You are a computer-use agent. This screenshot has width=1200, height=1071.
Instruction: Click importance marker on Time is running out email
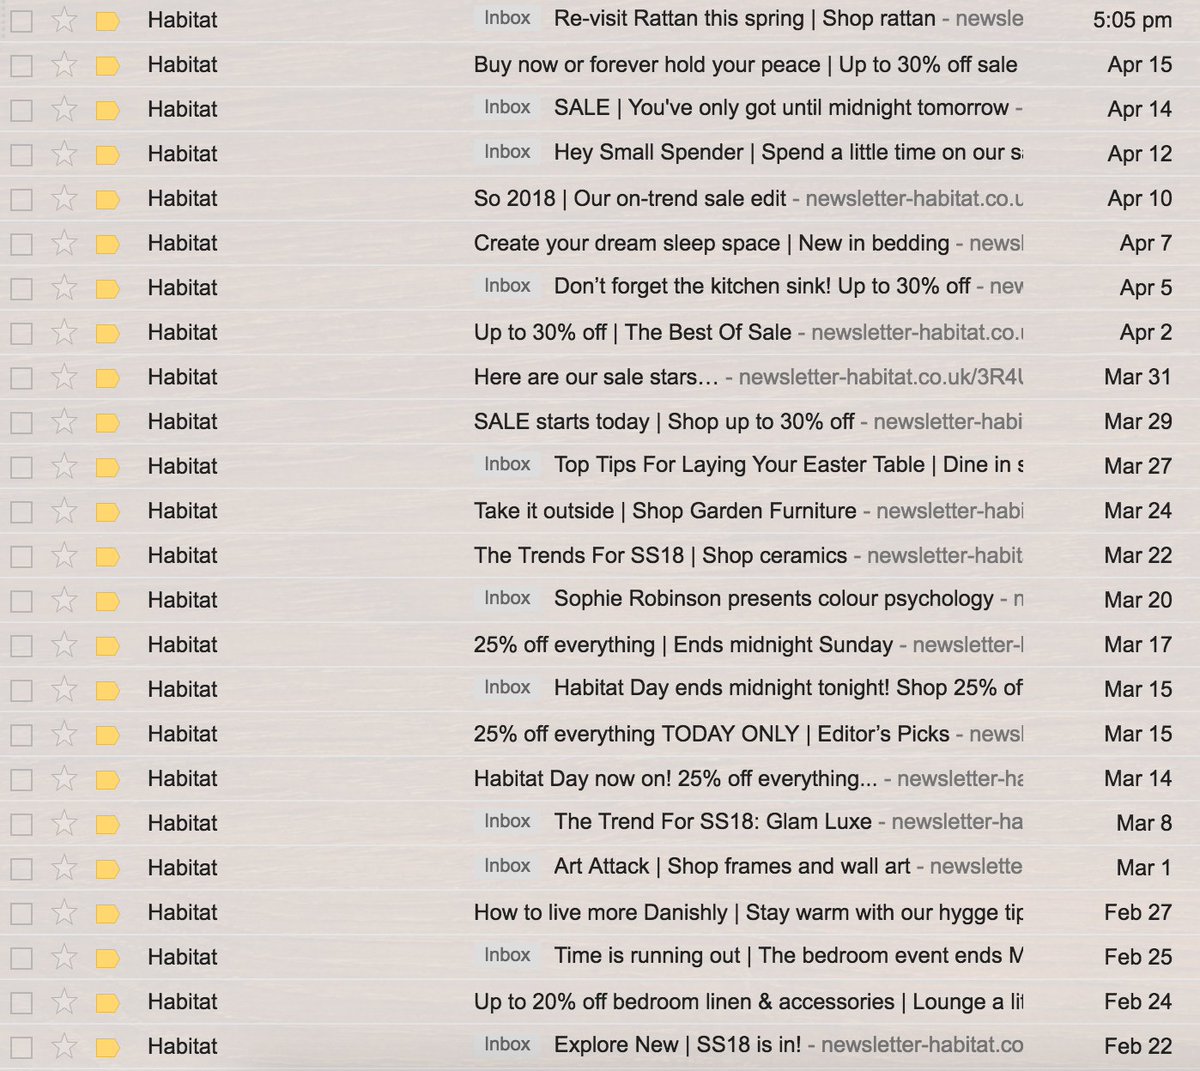coord(108,958)
